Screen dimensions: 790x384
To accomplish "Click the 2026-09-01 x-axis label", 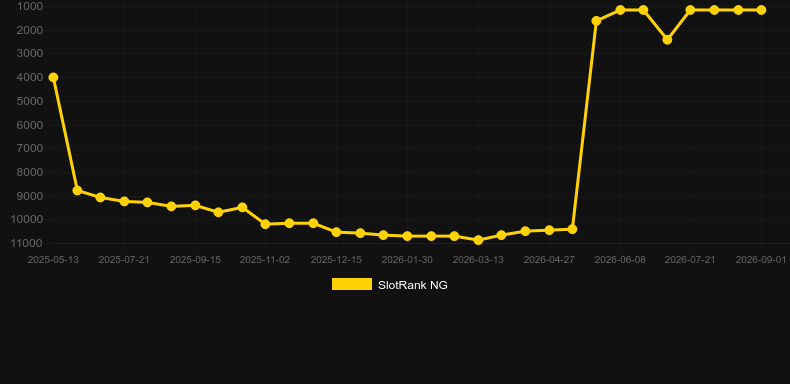I will click(x=761, y=260).
